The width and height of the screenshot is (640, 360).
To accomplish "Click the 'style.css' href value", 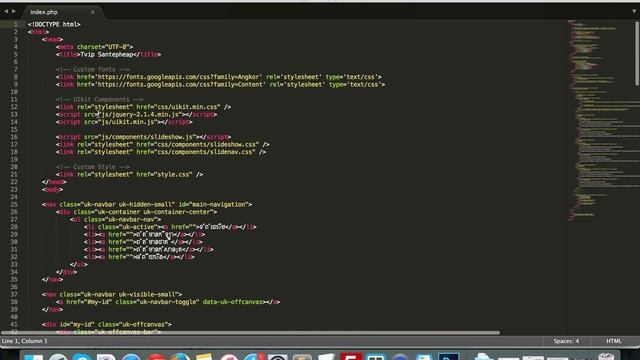I will coord(173,175).
